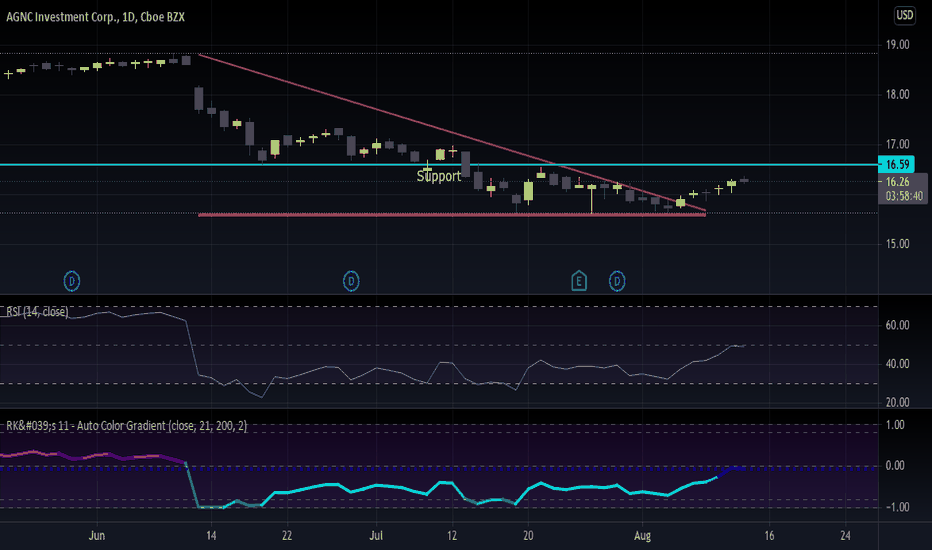The width and height of the screenshot is (932, 550).
Task: Click the earnings E marker
Action: coord(579,281)
